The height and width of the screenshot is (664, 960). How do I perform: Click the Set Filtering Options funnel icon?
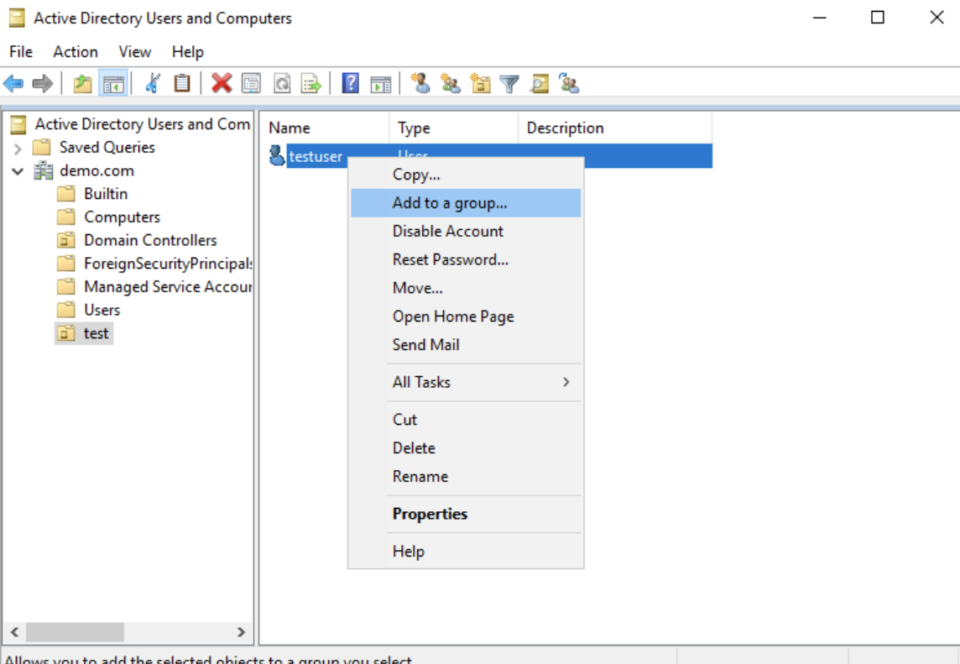(509, 83)
